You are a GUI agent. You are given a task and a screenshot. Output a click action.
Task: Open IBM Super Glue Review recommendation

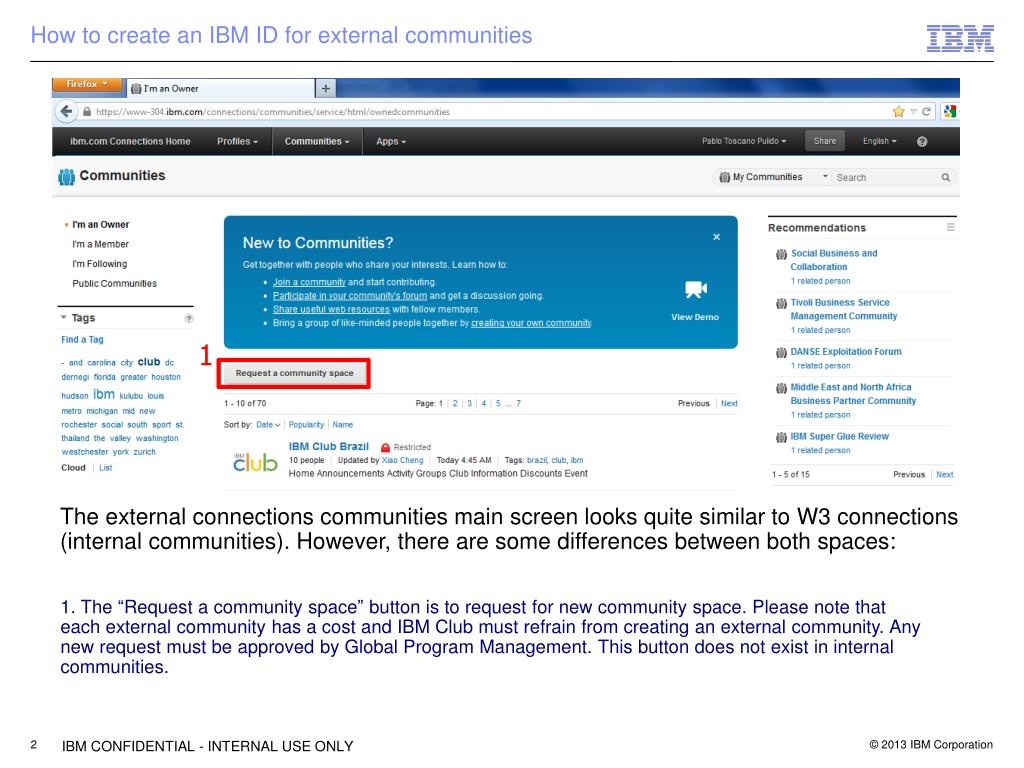(x=840, y=437)
